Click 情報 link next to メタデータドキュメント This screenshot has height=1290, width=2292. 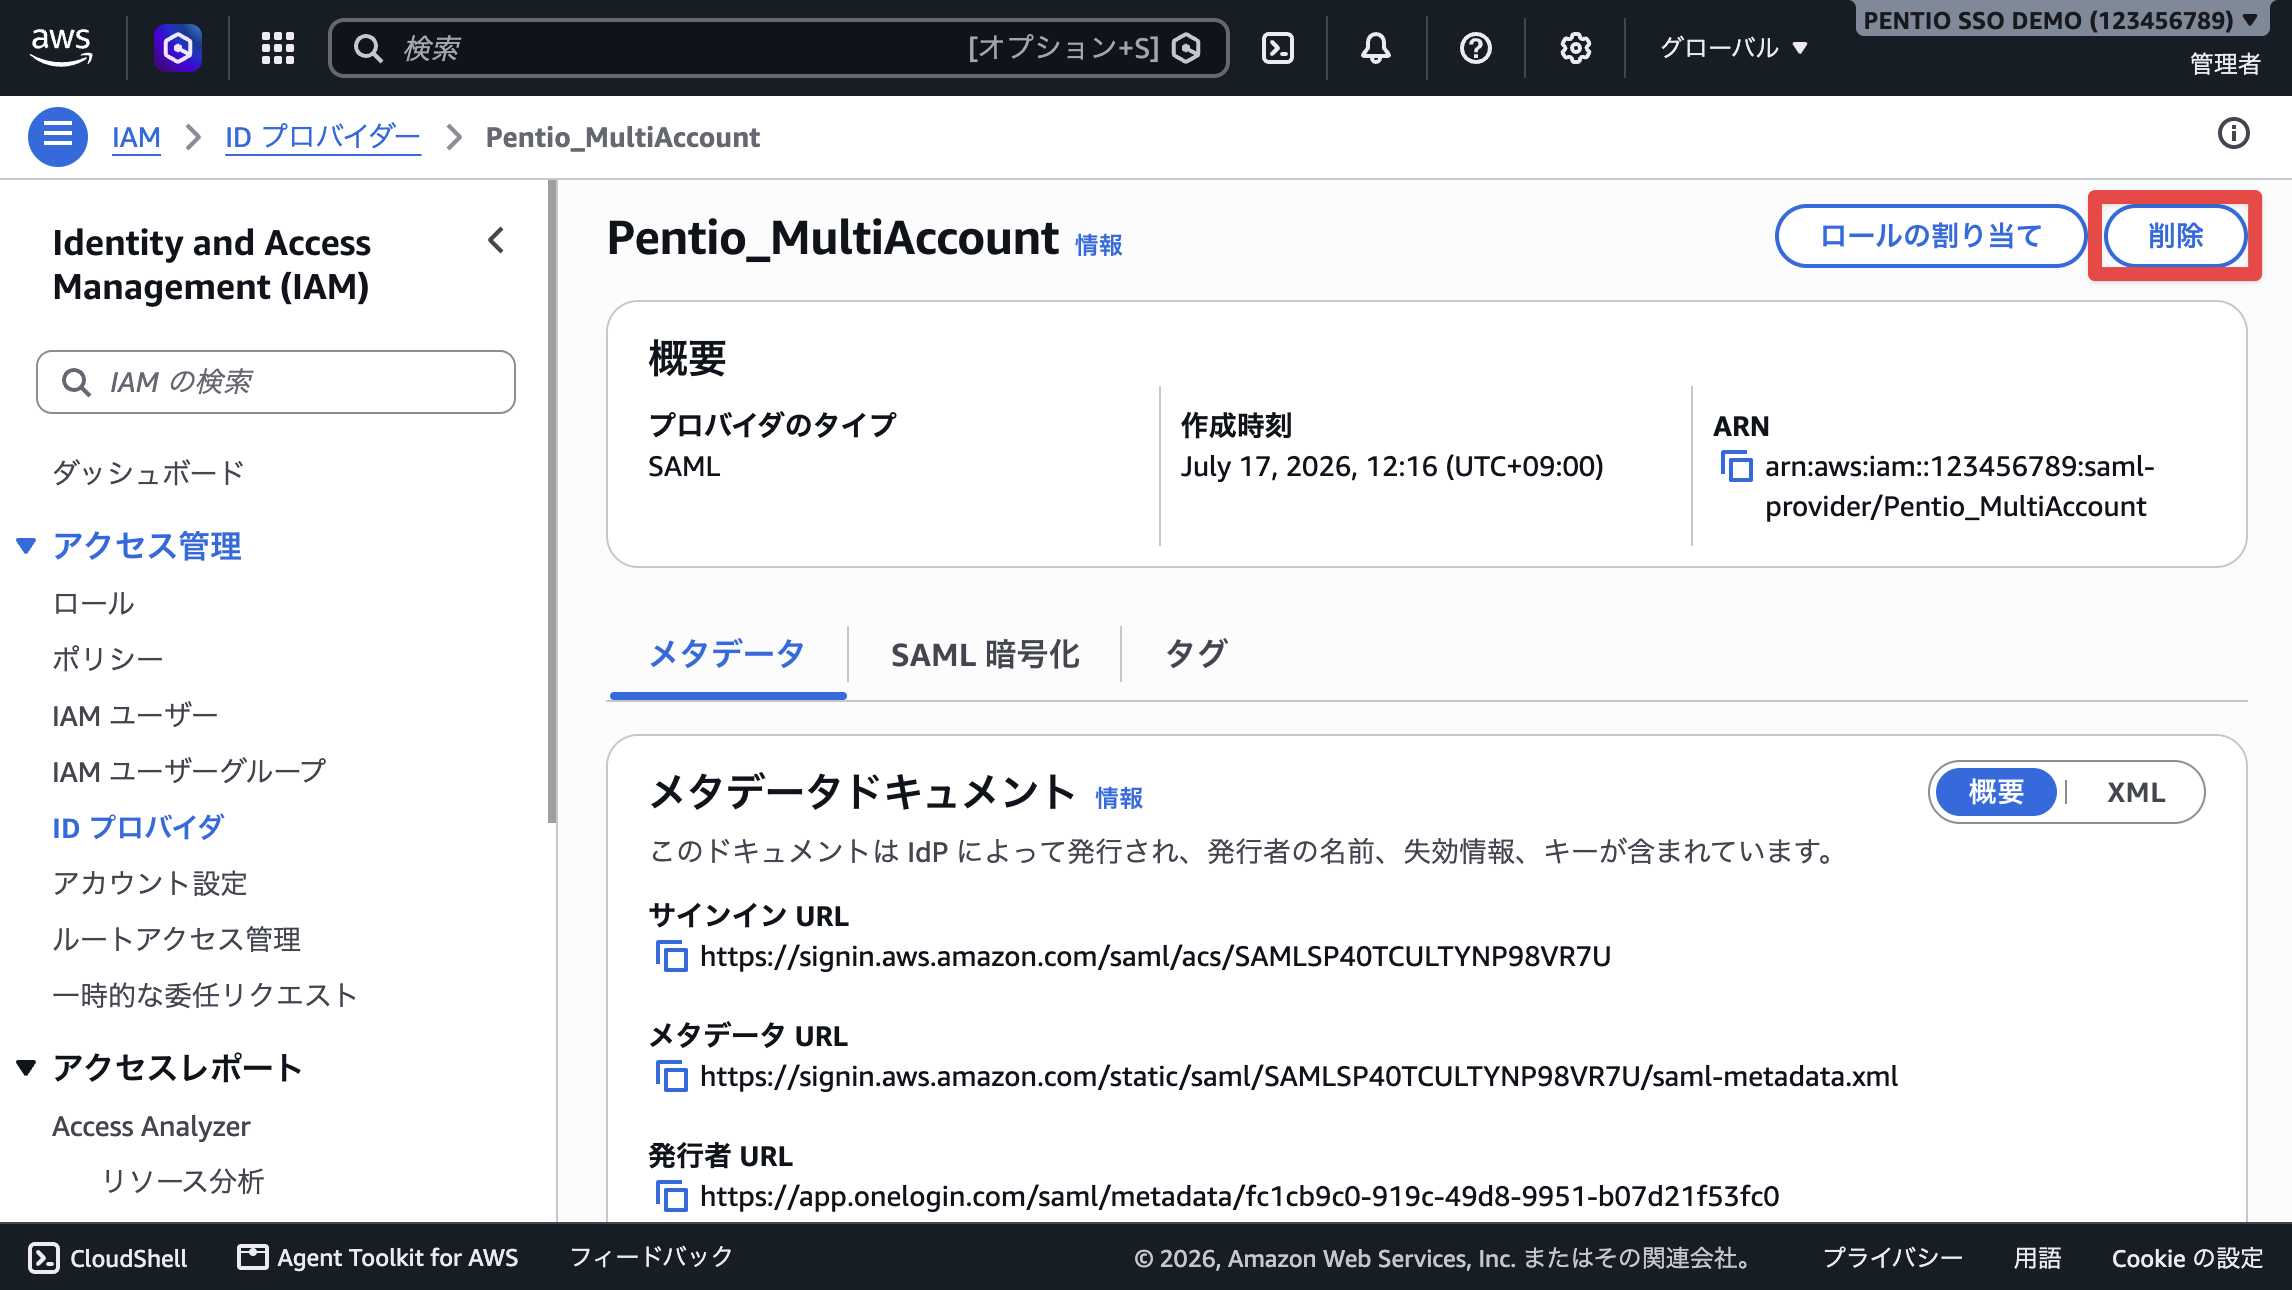tap(1118, 798)
